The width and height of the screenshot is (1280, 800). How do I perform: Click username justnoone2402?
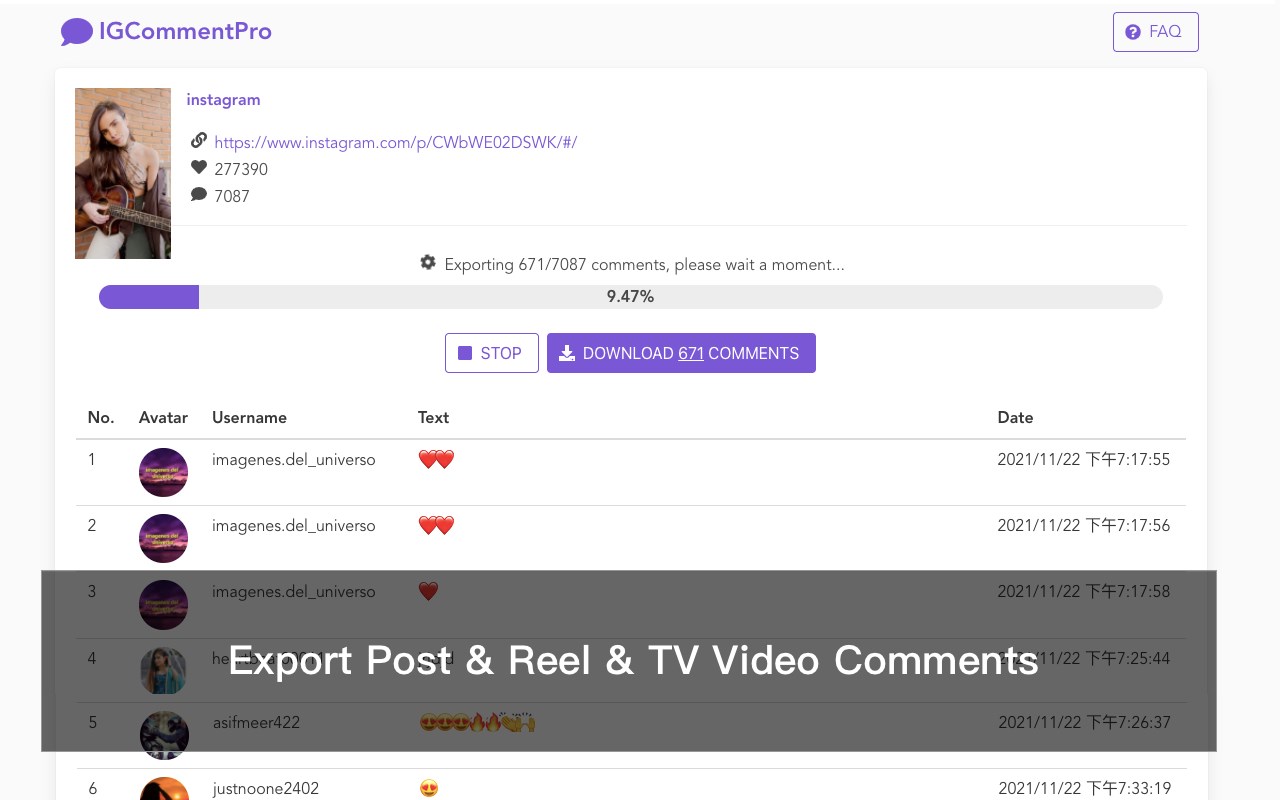click(265, 789)
